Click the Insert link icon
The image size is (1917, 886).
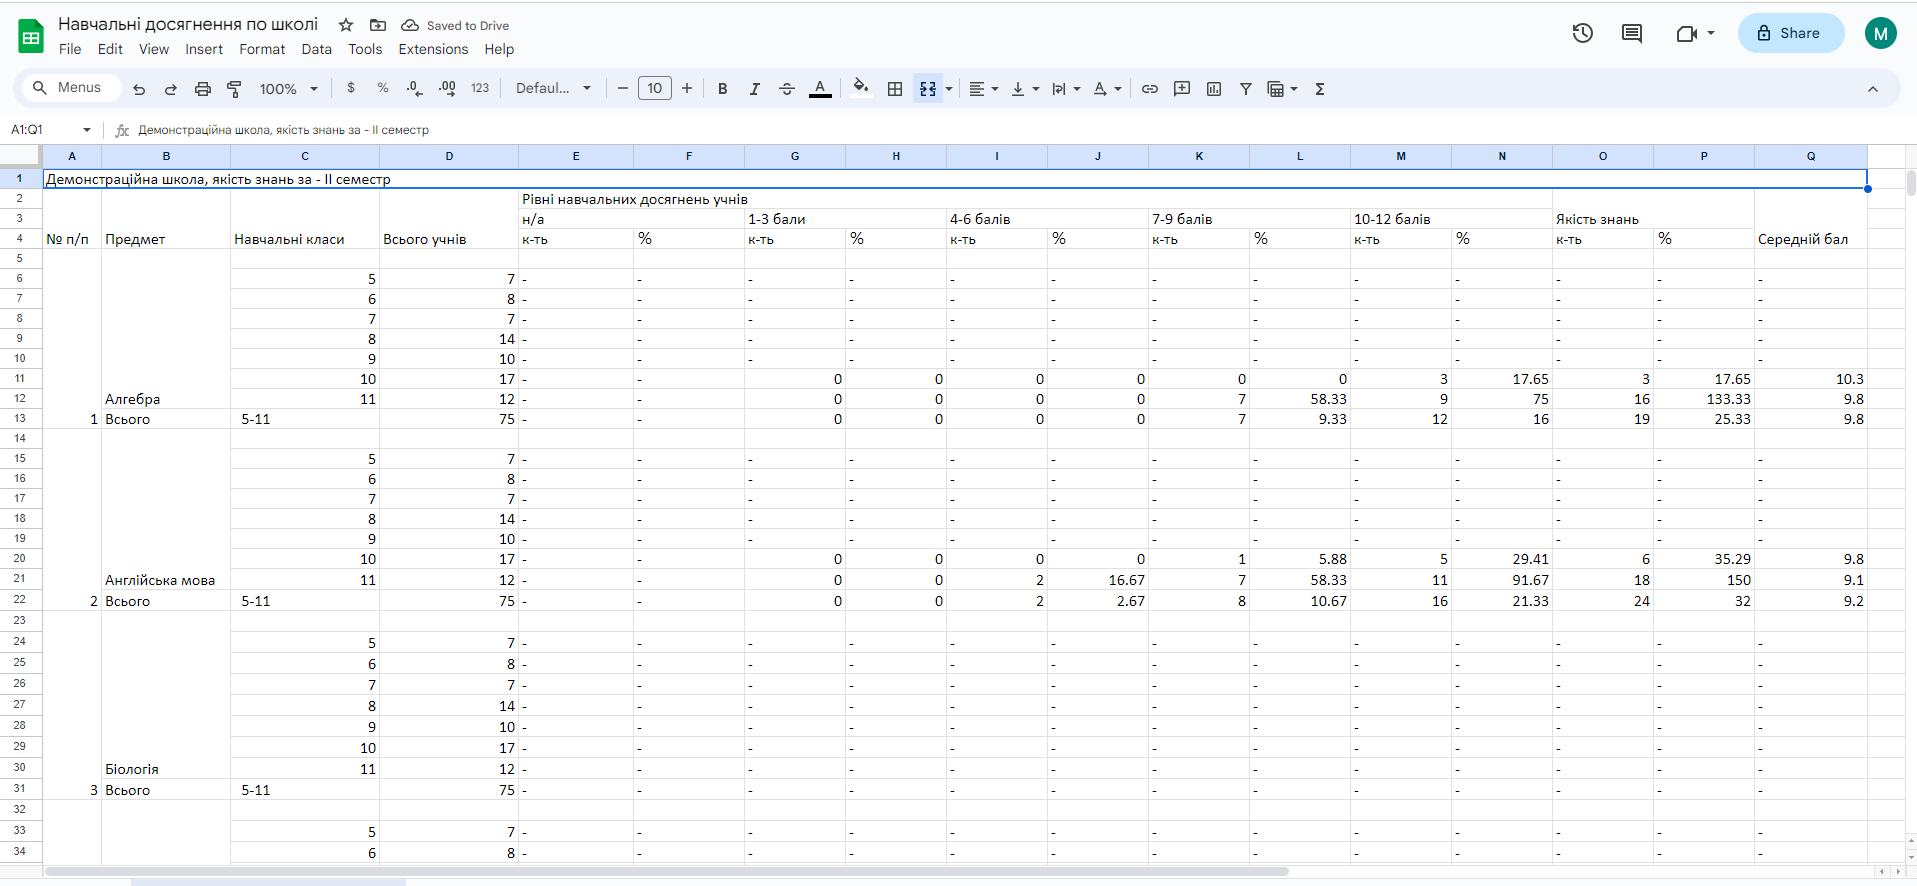coord(1150,89)
